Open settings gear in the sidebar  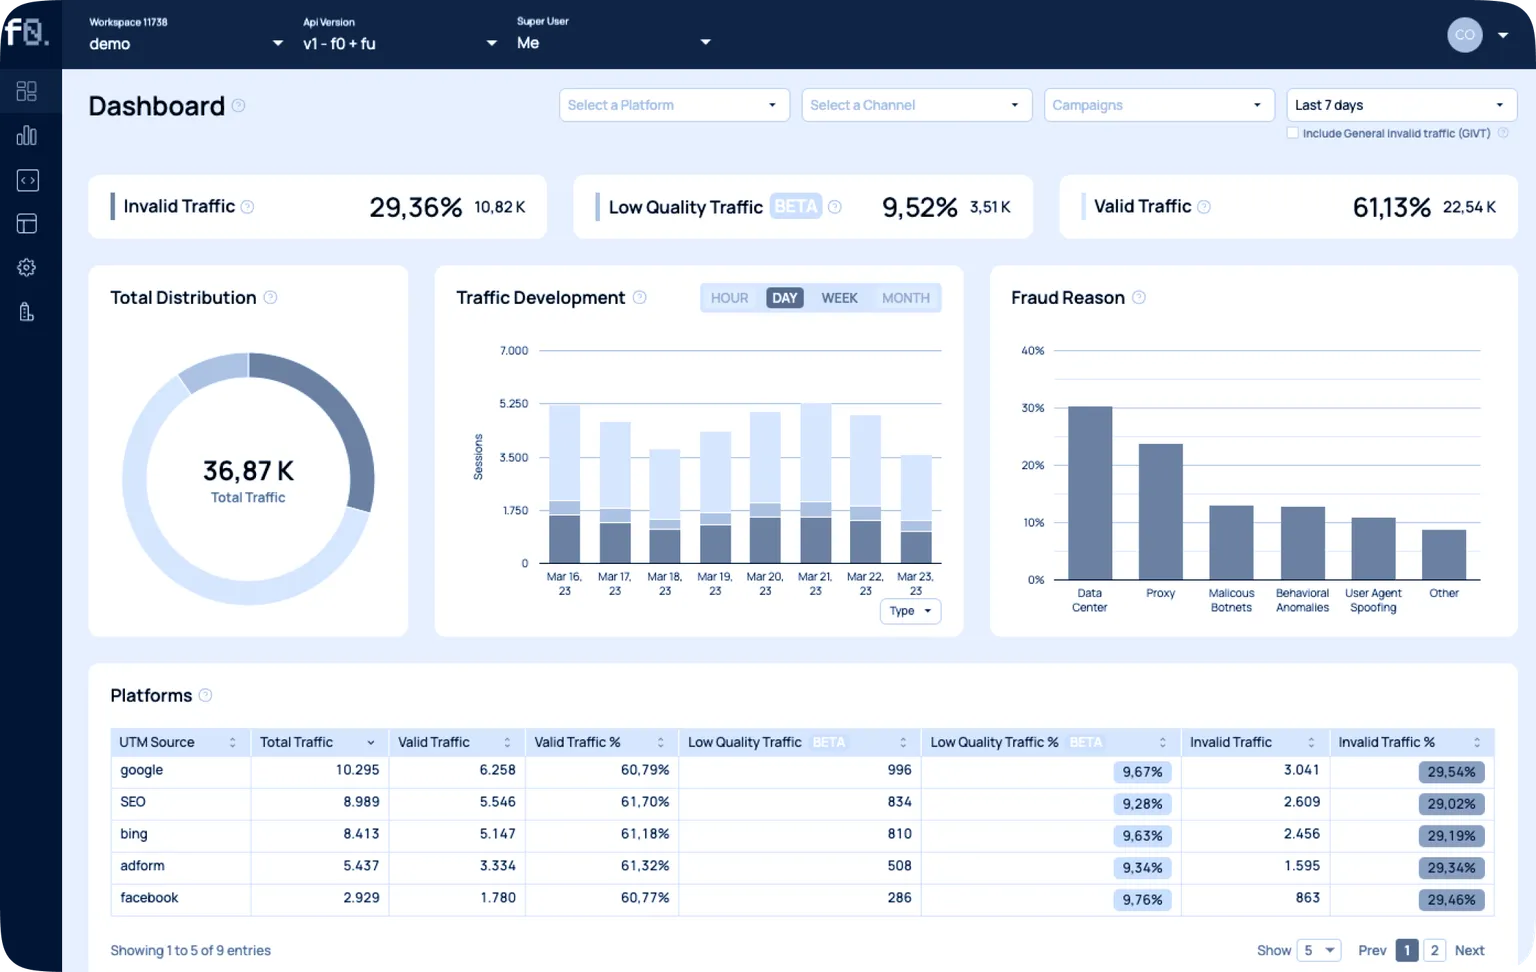pyautogui.click(x=27, y=268)
